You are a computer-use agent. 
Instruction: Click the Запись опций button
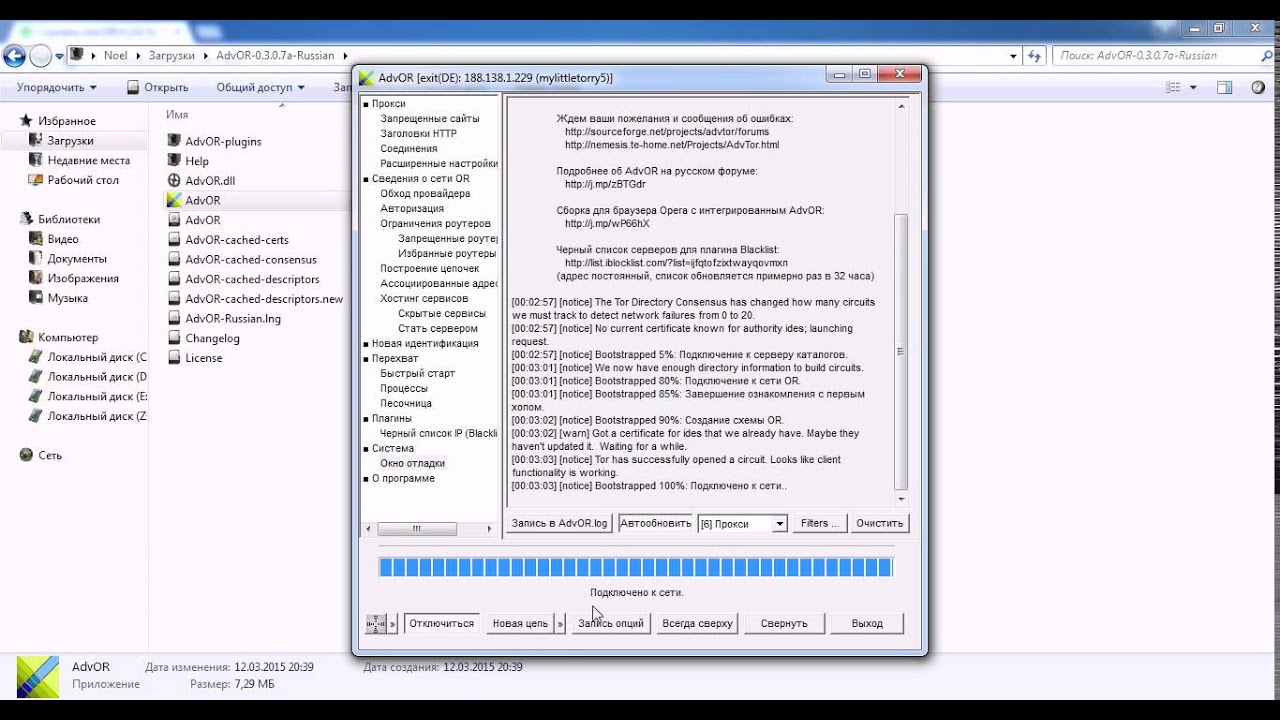point(611,623)
